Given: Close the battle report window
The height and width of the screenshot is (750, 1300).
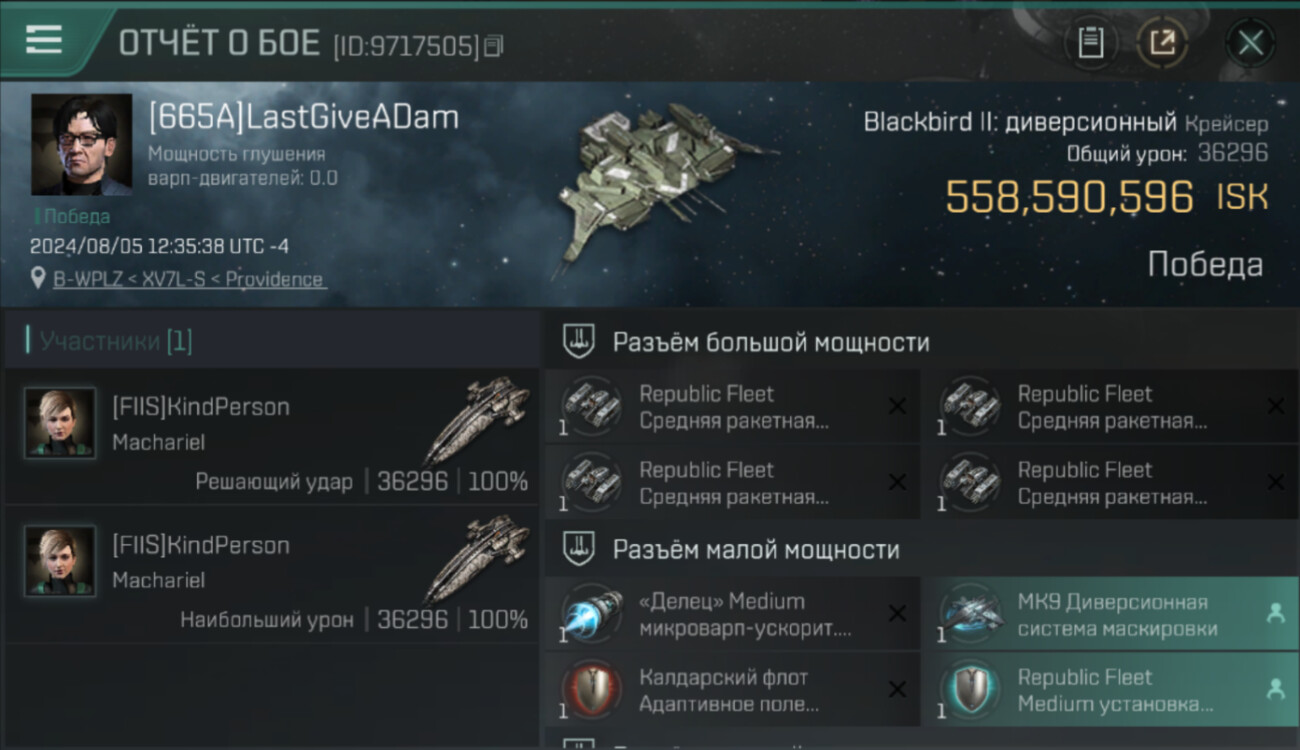Looking at the screenshot, I should (1250, 43).
